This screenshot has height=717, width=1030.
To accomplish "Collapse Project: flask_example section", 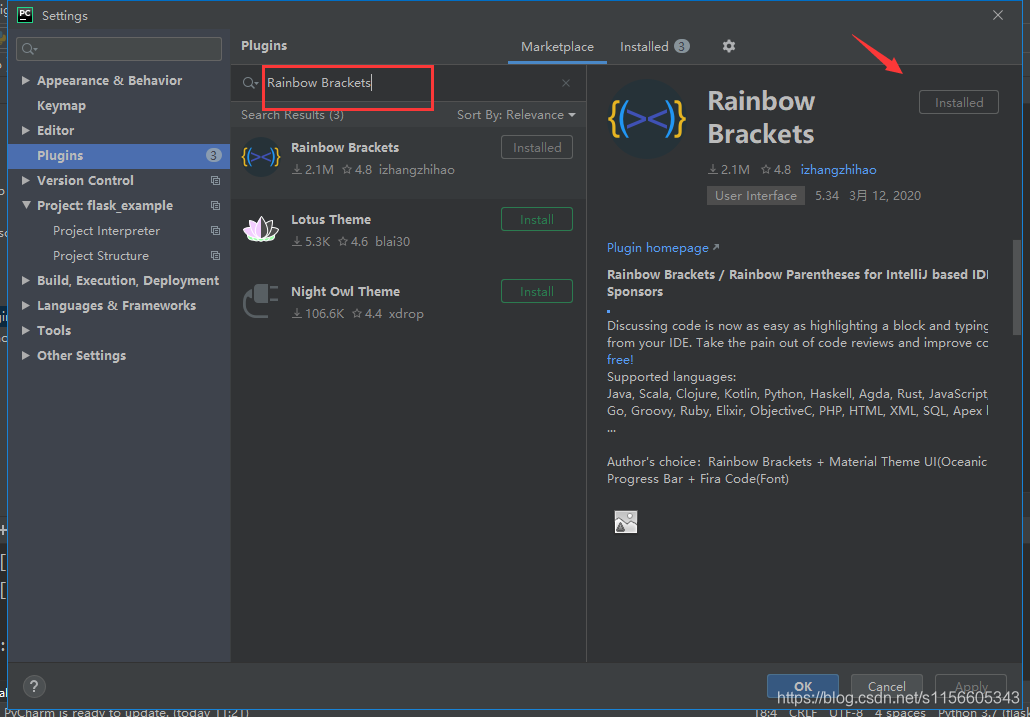I will tap(26, 205).
